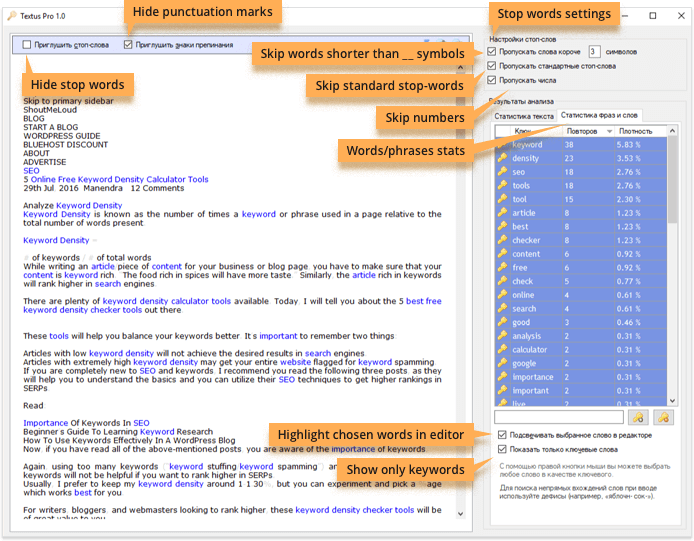Screen dimensions: 694x541
Task: Click the "Analyze Keyword Density" line
Action: point(73,205)
